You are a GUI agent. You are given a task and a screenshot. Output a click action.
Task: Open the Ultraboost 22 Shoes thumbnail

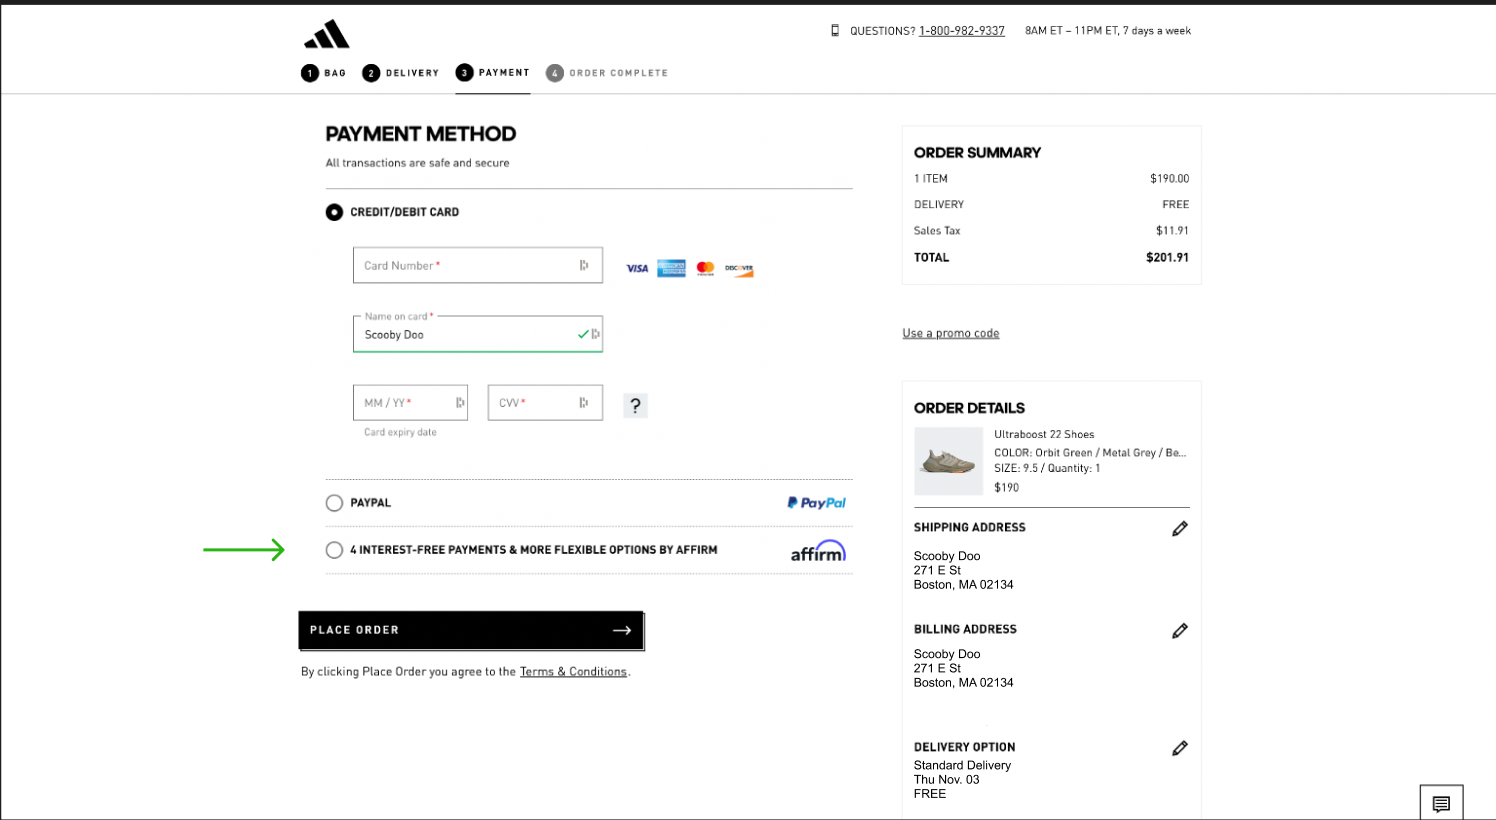(x=948, y=461)
